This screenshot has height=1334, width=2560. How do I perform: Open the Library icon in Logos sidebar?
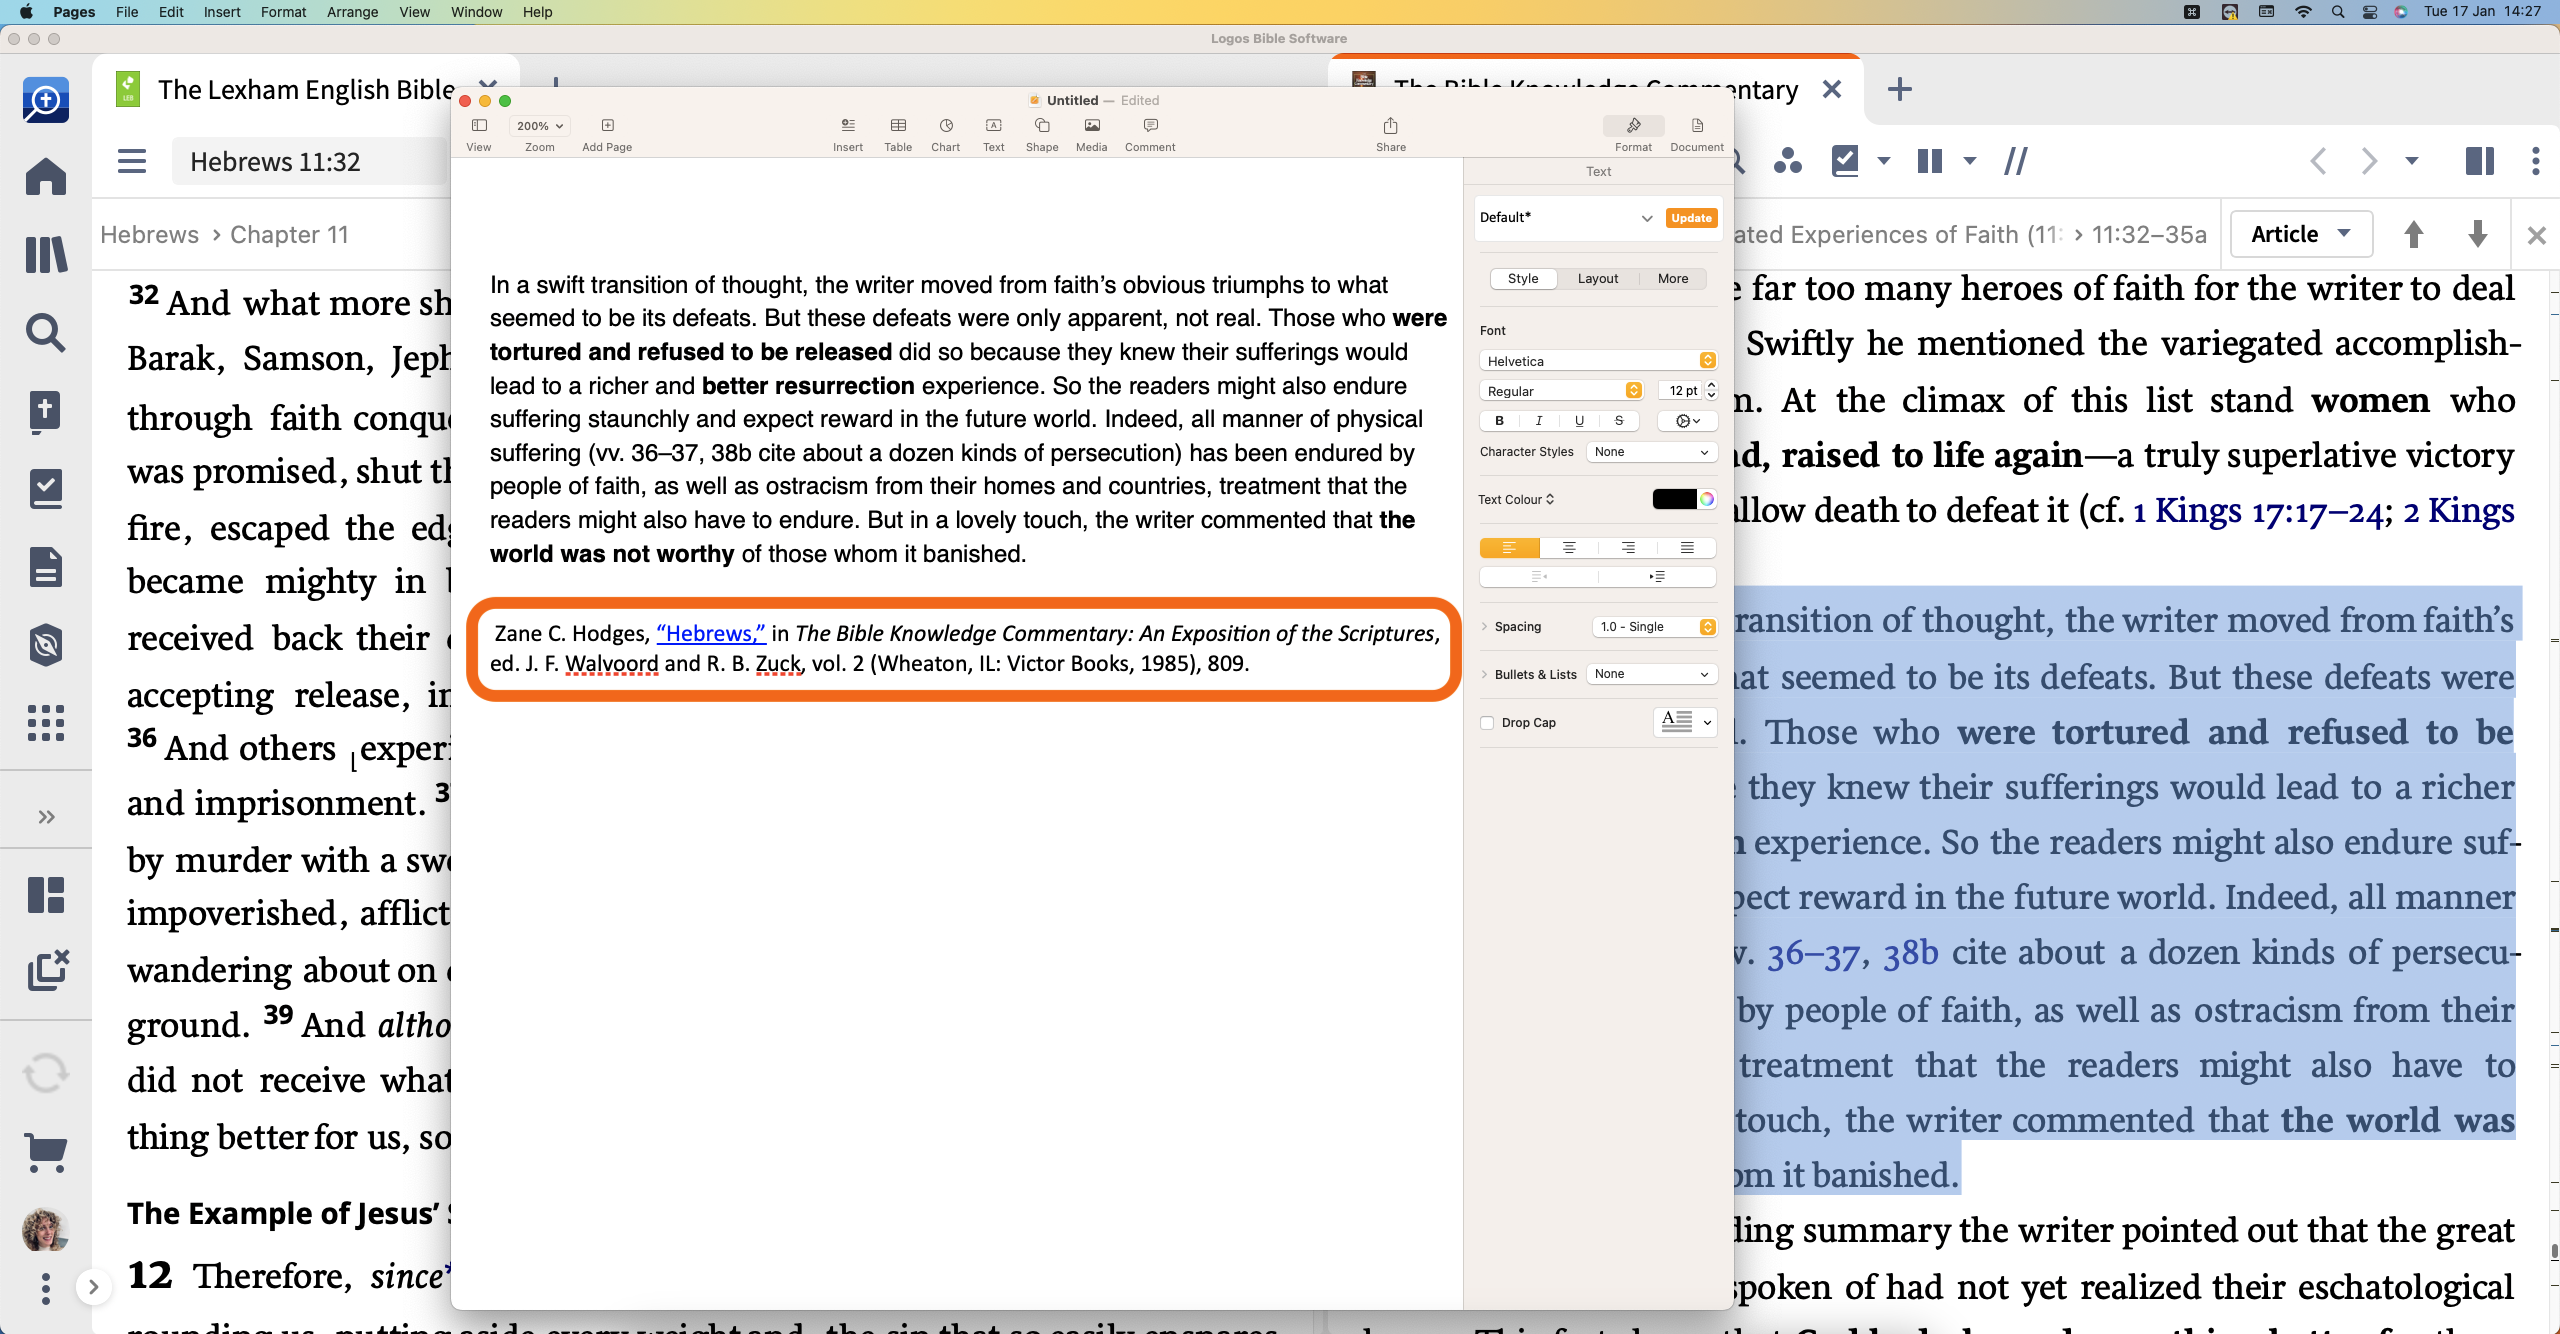click(46, 254)
